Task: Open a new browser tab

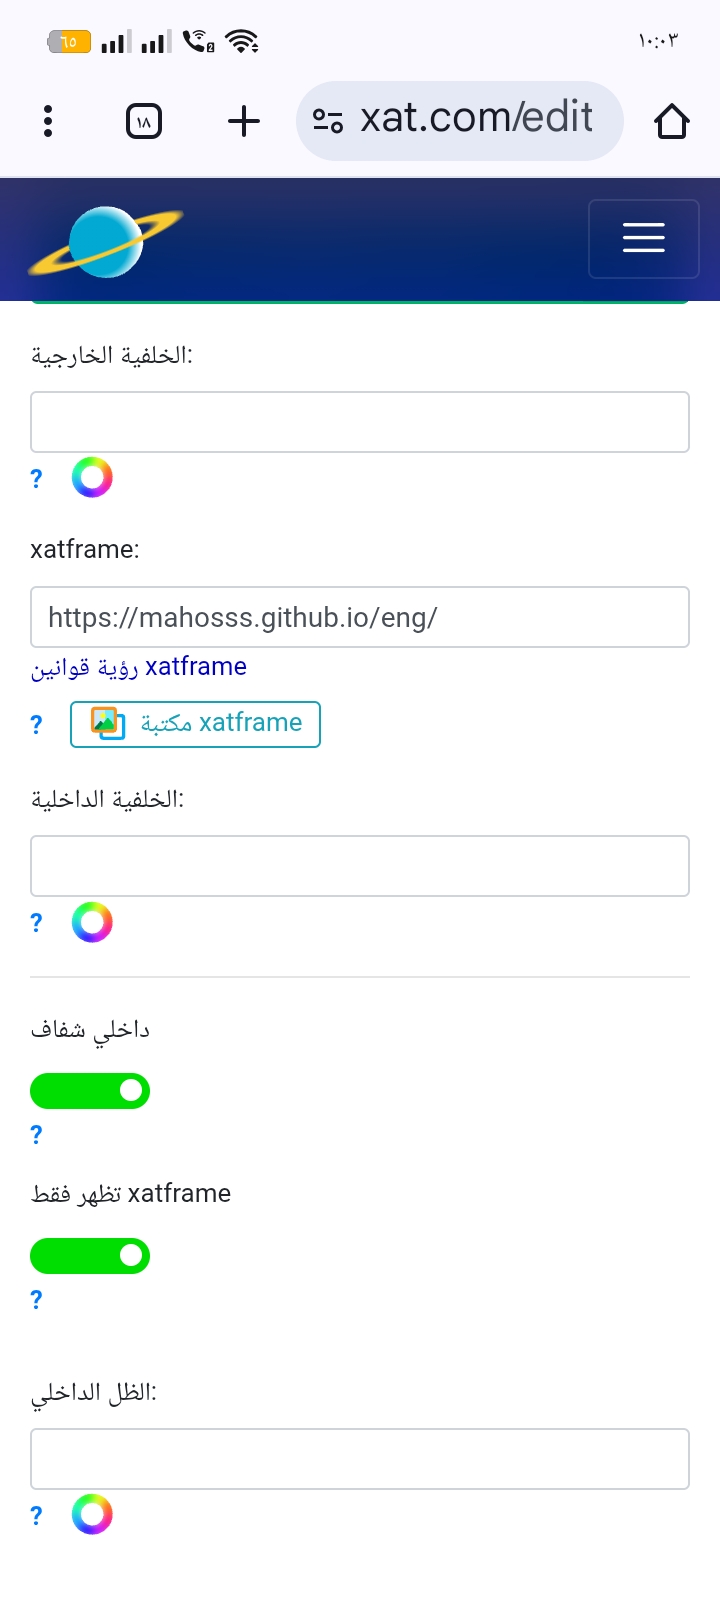Action: pos(244,122)
